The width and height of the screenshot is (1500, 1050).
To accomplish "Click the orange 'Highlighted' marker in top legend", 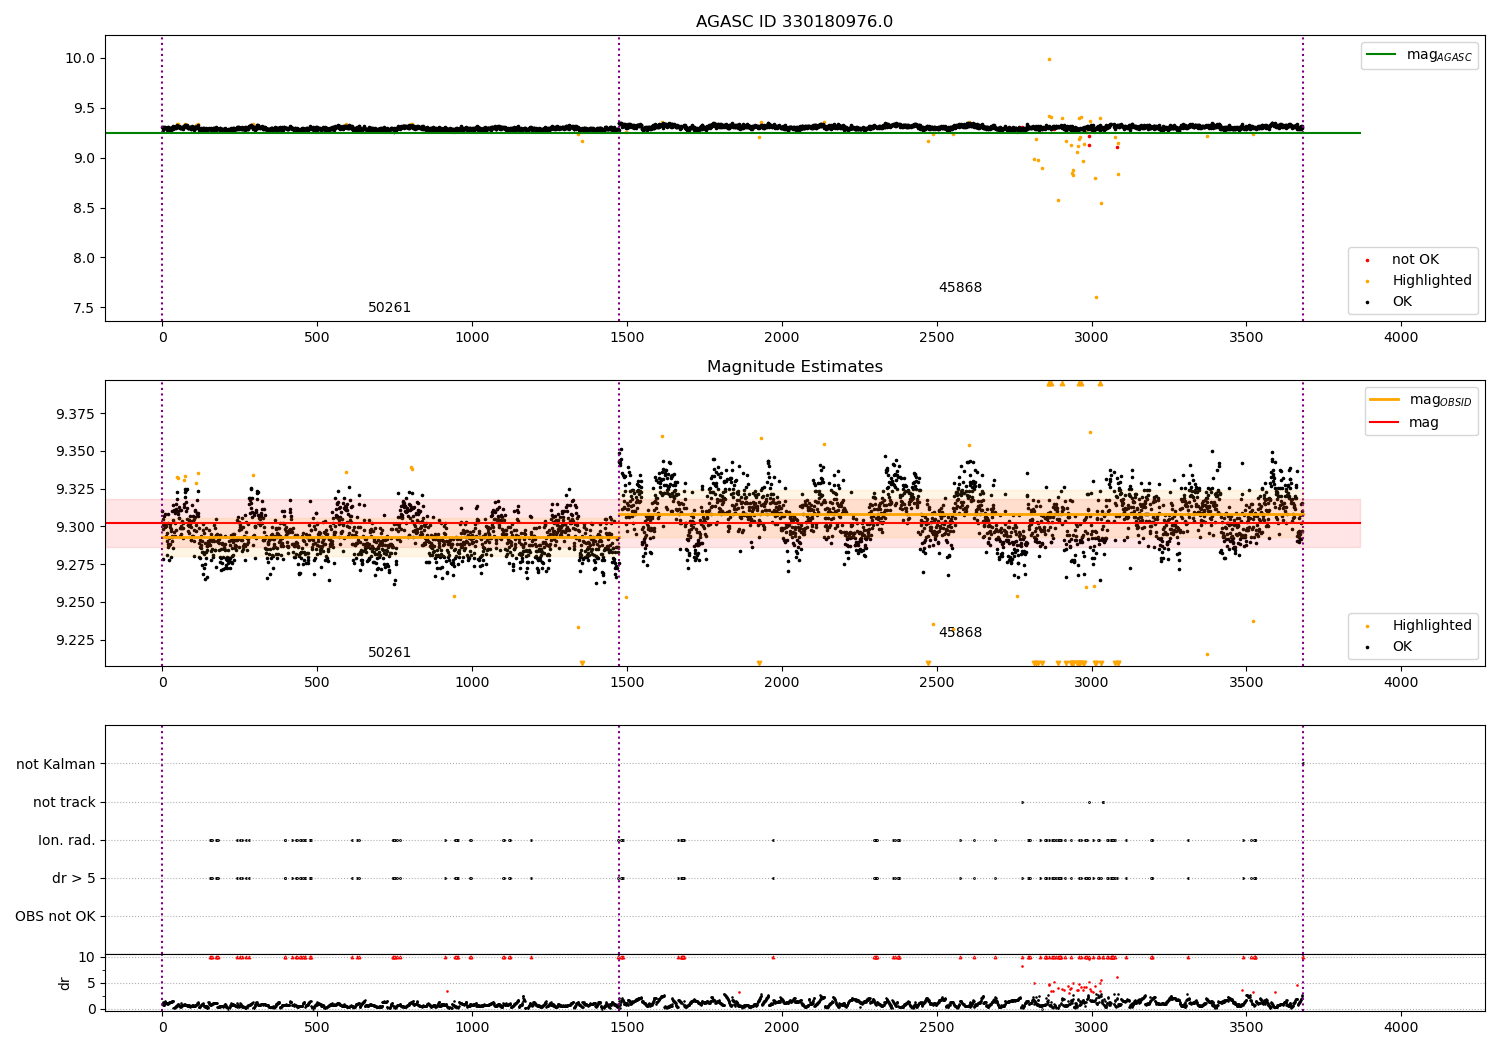I will 1368,281.
